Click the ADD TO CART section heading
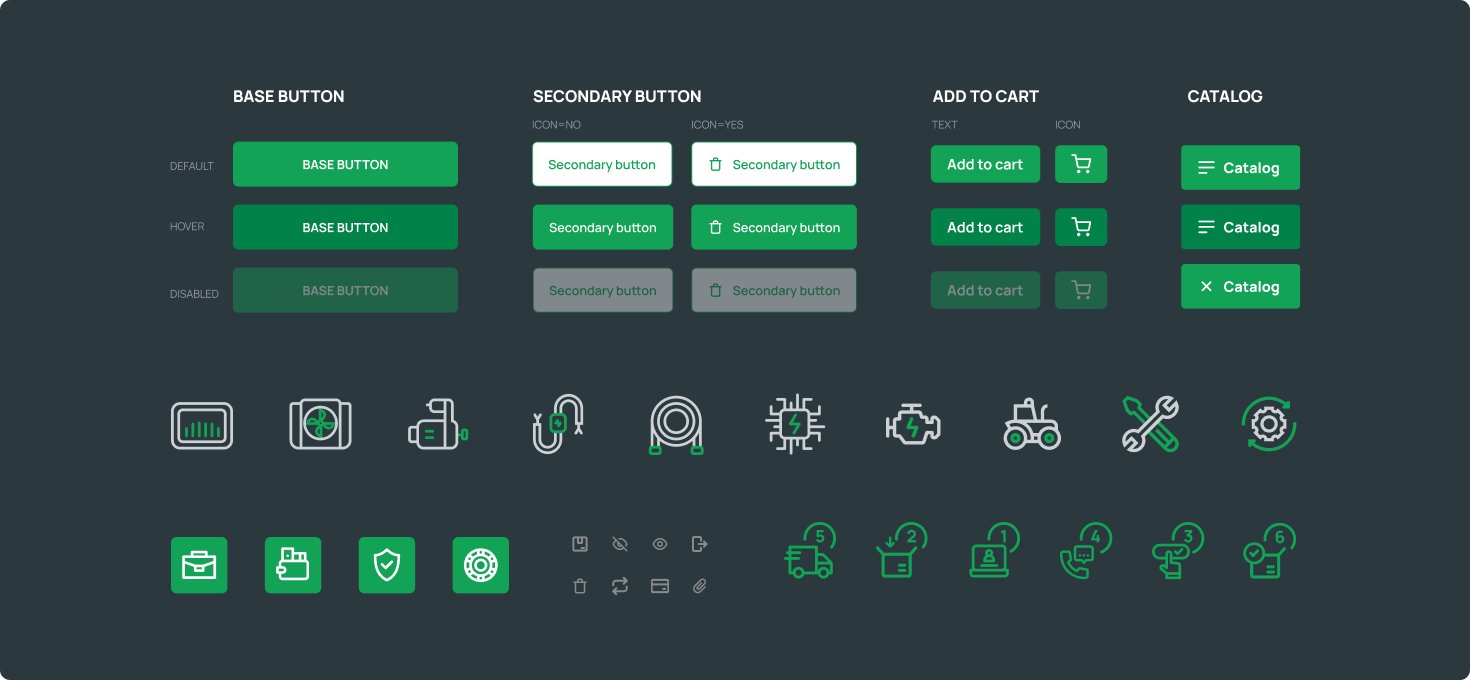 click(986, 96)
